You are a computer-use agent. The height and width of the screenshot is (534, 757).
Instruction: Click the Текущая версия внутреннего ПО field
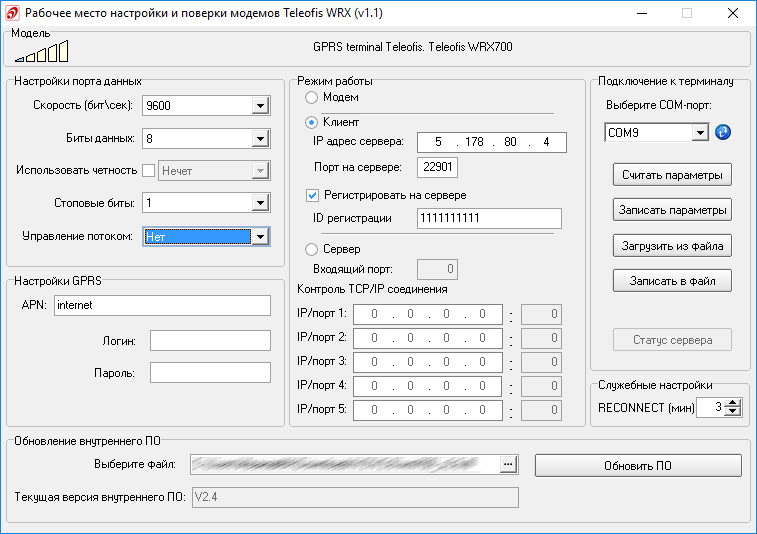point(355,497)
